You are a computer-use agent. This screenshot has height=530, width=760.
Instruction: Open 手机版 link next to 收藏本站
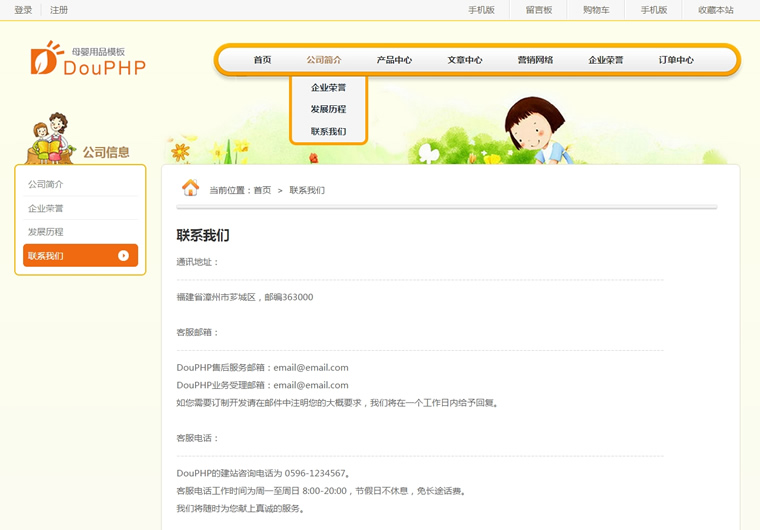(x=654, y=10)
